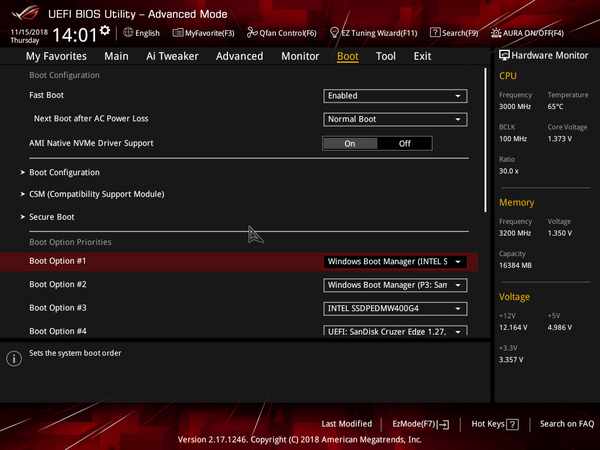The height and width of the screenshot is (450, 600).
Task: Click the settings gear icon beside the clock
Action: click(105, 31)
